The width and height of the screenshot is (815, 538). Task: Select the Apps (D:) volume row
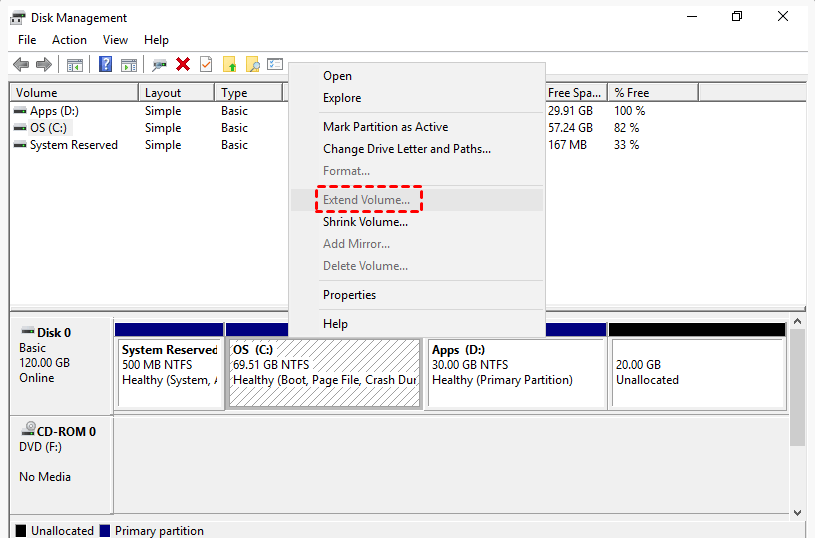click(54, 111)
